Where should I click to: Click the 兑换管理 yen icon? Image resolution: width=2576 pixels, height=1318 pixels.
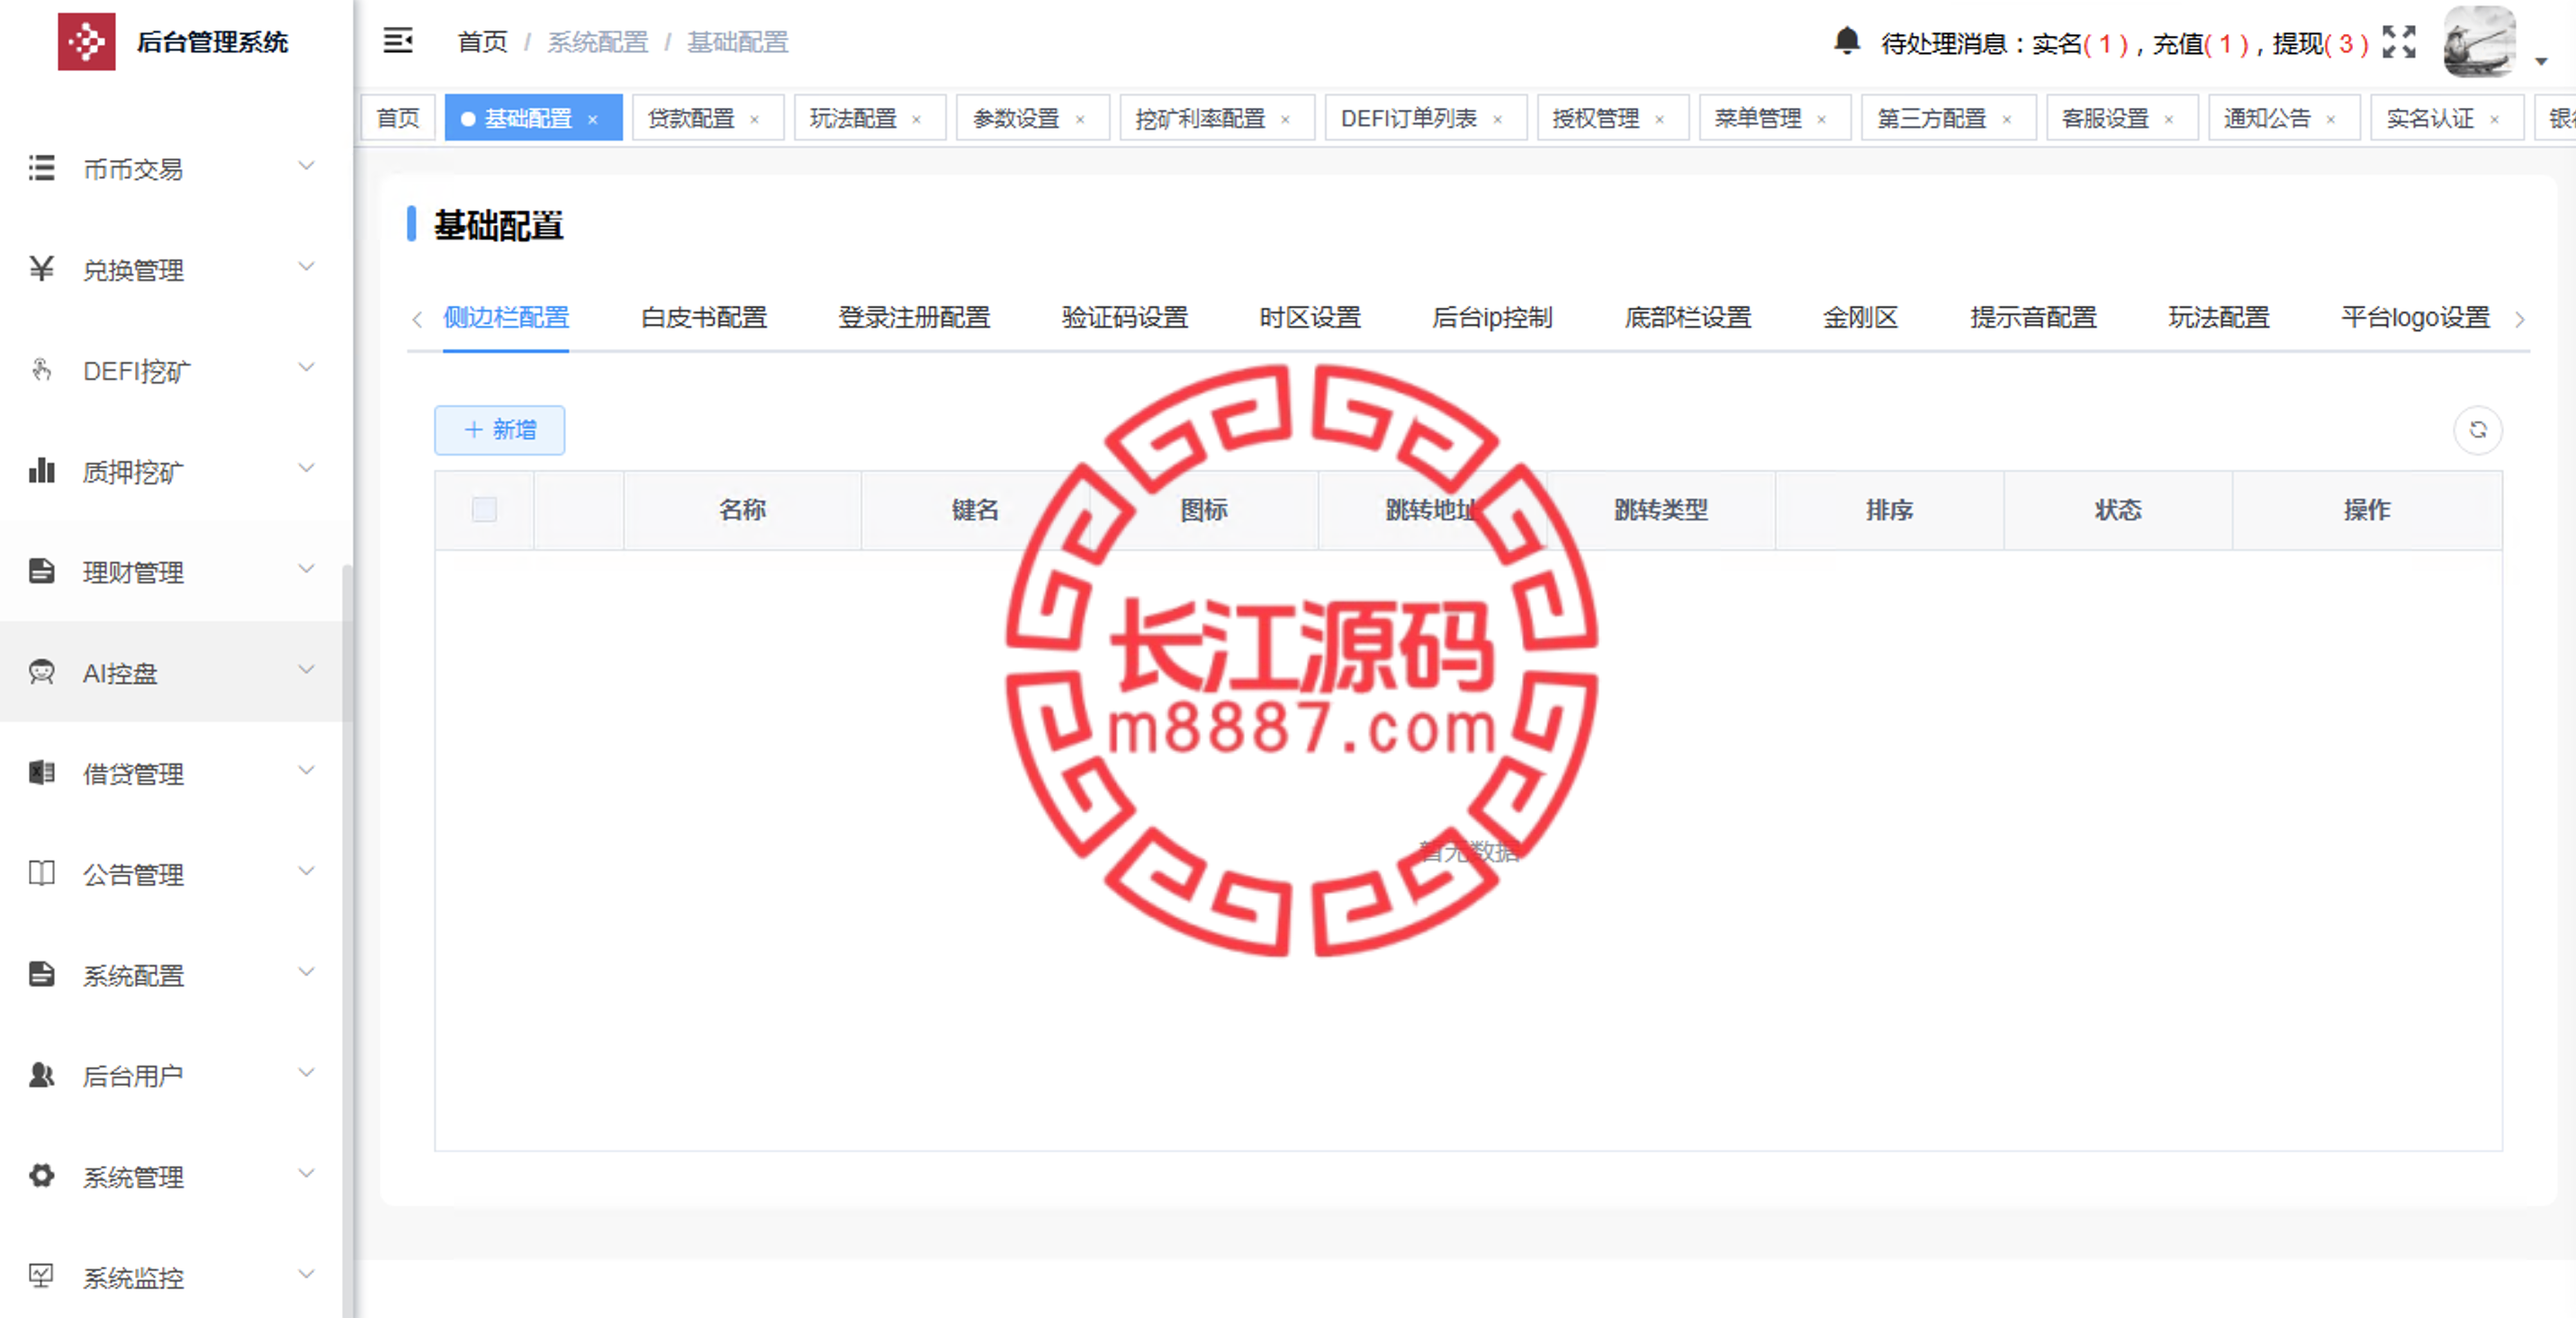41,268
